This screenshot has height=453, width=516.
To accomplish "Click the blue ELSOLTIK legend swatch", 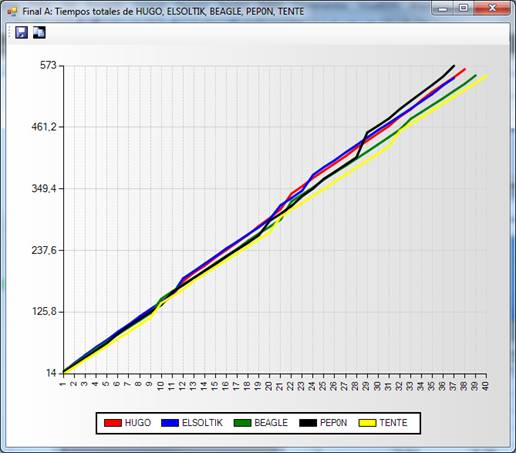I will pyautogui.click(x=170, y=423).
